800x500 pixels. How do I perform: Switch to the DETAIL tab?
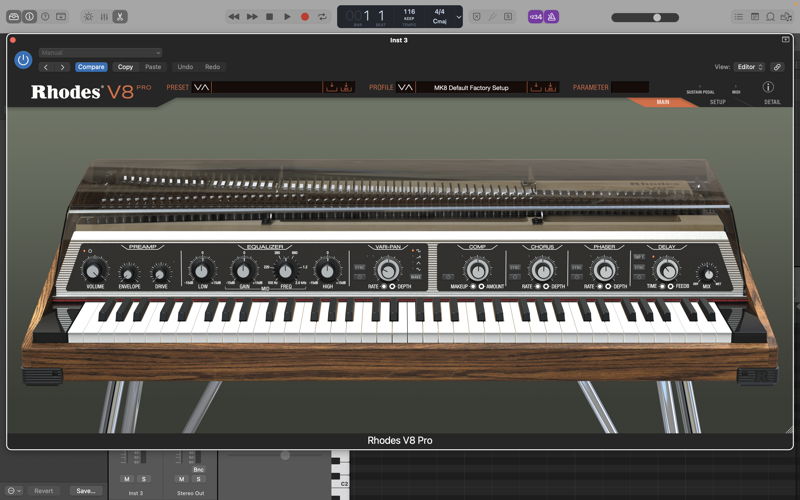point(772,102)
